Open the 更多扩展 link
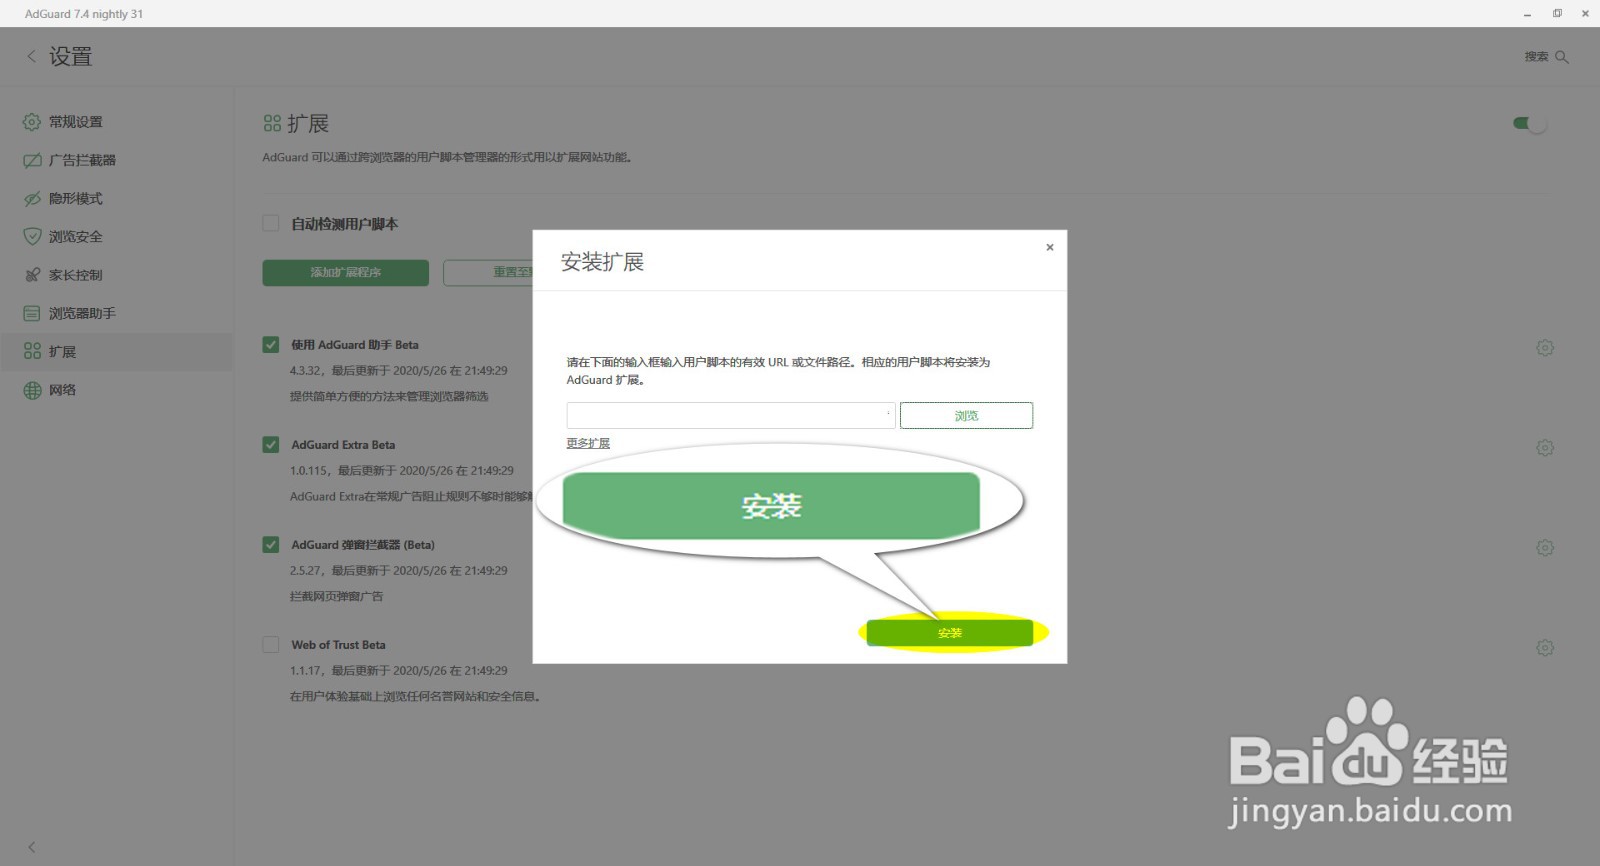This screenshot has width=1600, height=866. (588, 443)
